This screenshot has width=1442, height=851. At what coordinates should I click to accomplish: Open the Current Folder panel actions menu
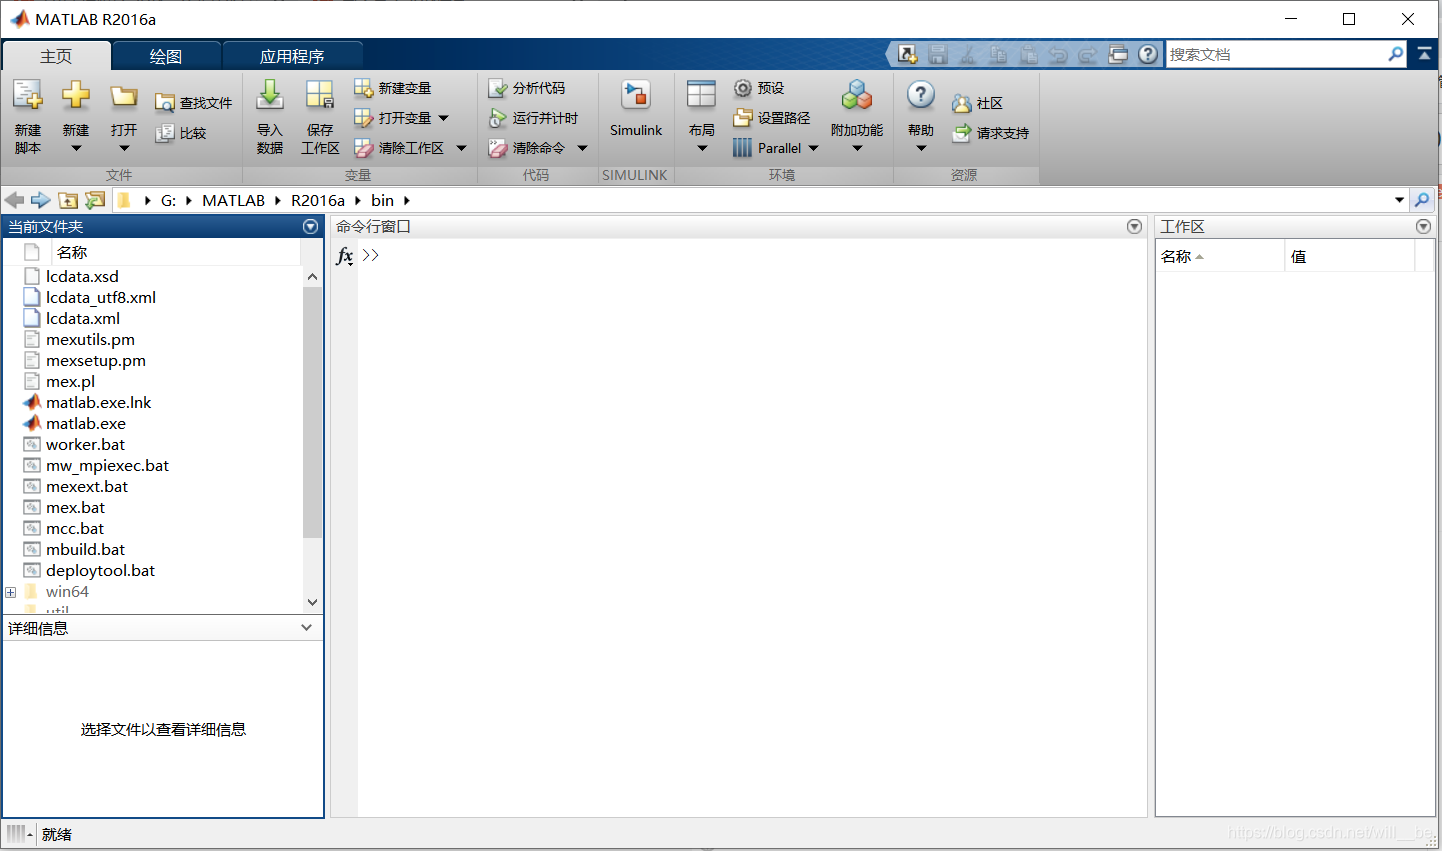pos(310,227)
